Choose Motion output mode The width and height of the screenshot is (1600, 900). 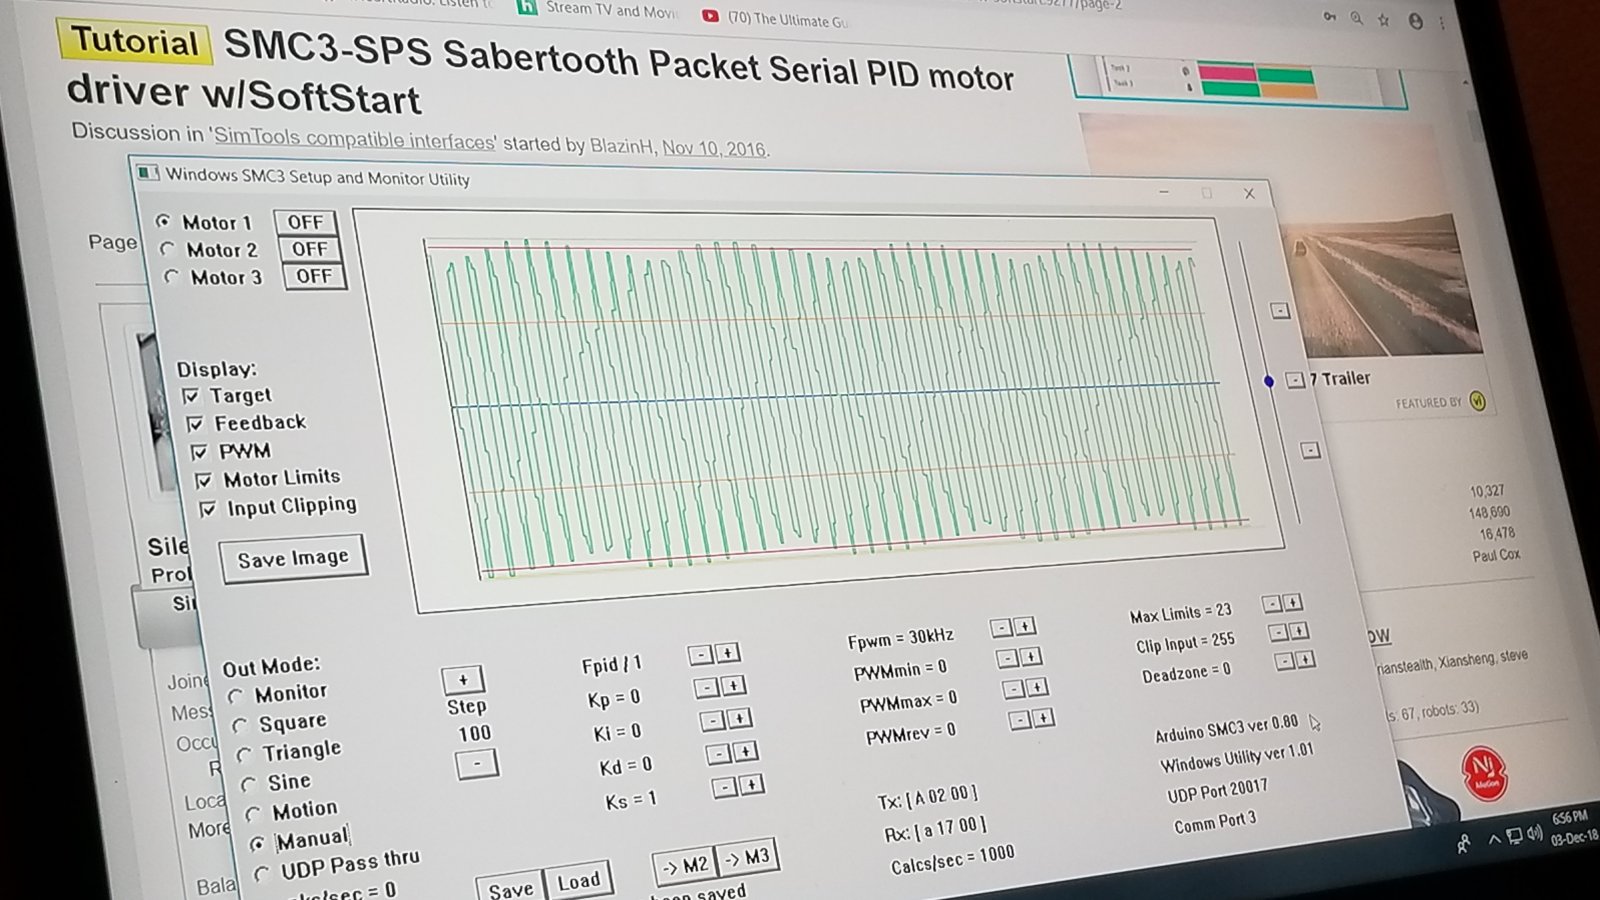[253, 814]
